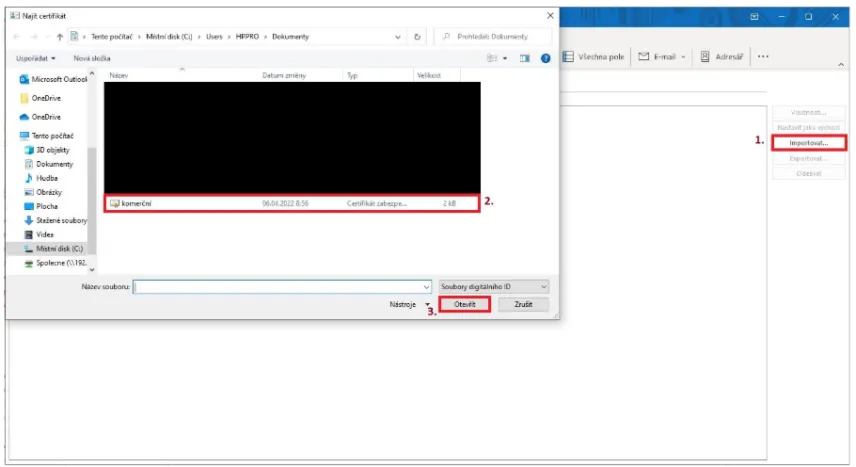Open the Obrázky folder
The height and width of the screenshot is (467, 856).
click(43, 192)
